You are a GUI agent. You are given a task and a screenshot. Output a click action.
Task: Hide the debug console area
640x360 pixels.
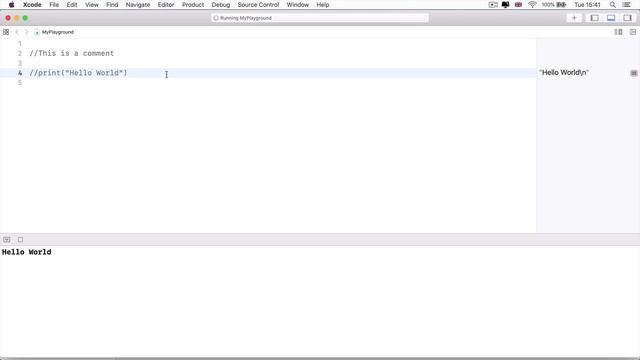pyautogui.click(x=7, y=240)
